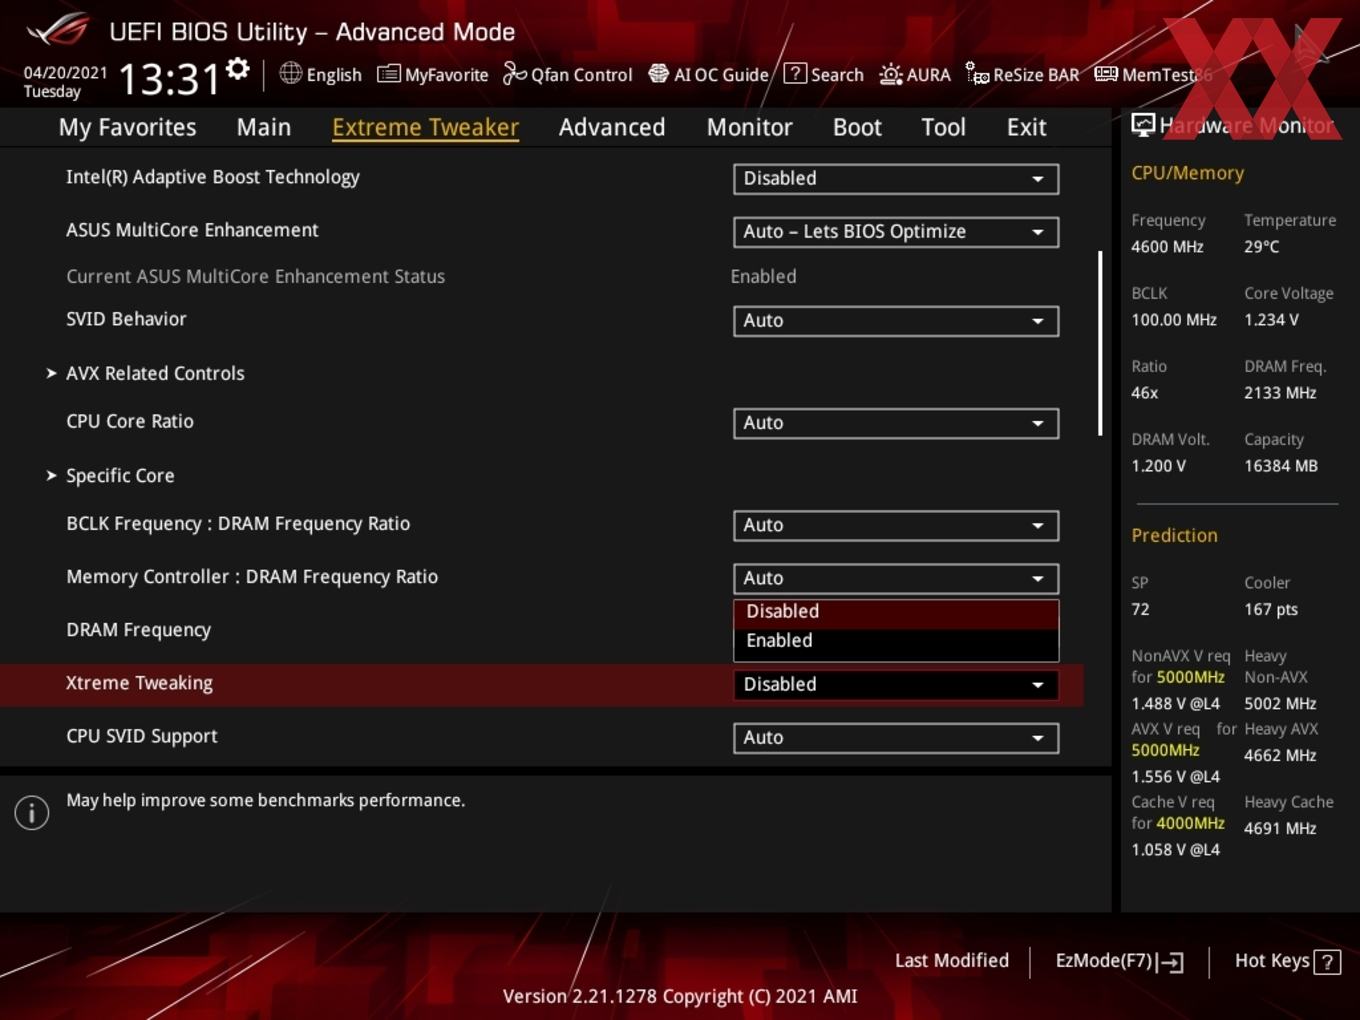Click the Hot Keys question mark icon
This screenshot has width=1360, height=1020.
click(1327, 962)
